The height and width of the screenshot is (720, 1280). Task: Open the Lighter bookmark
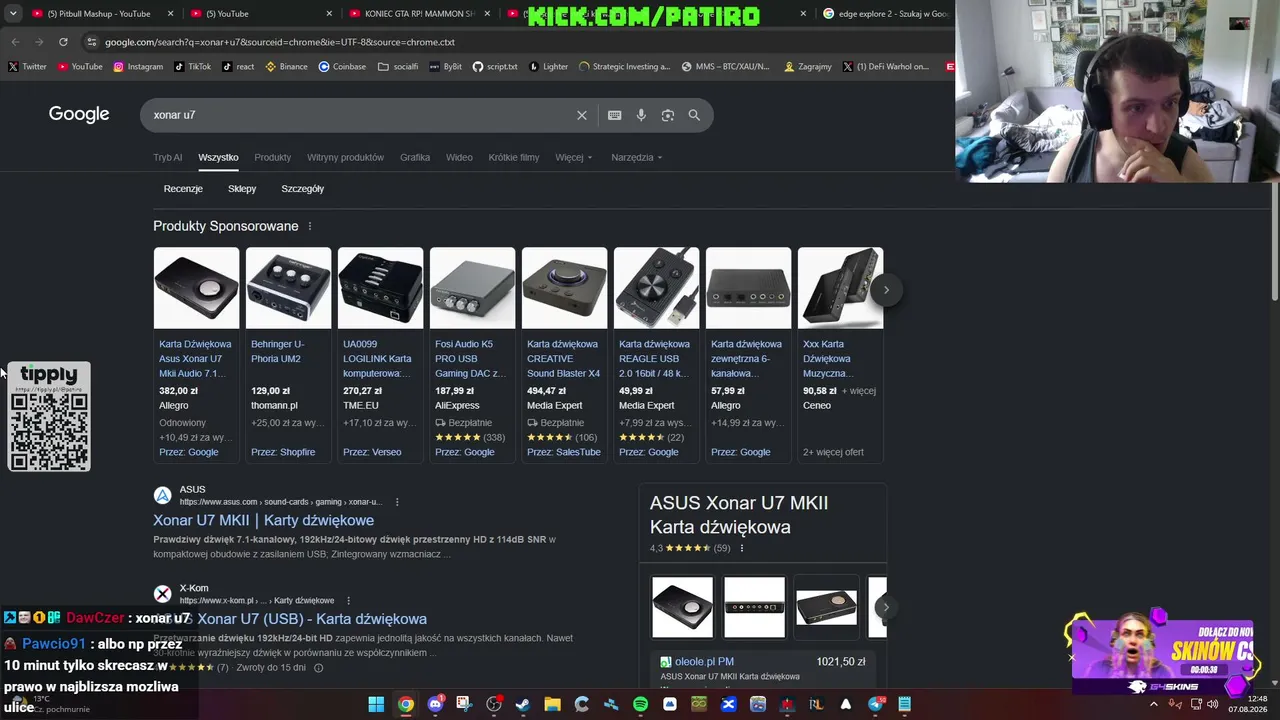(548, 67)
